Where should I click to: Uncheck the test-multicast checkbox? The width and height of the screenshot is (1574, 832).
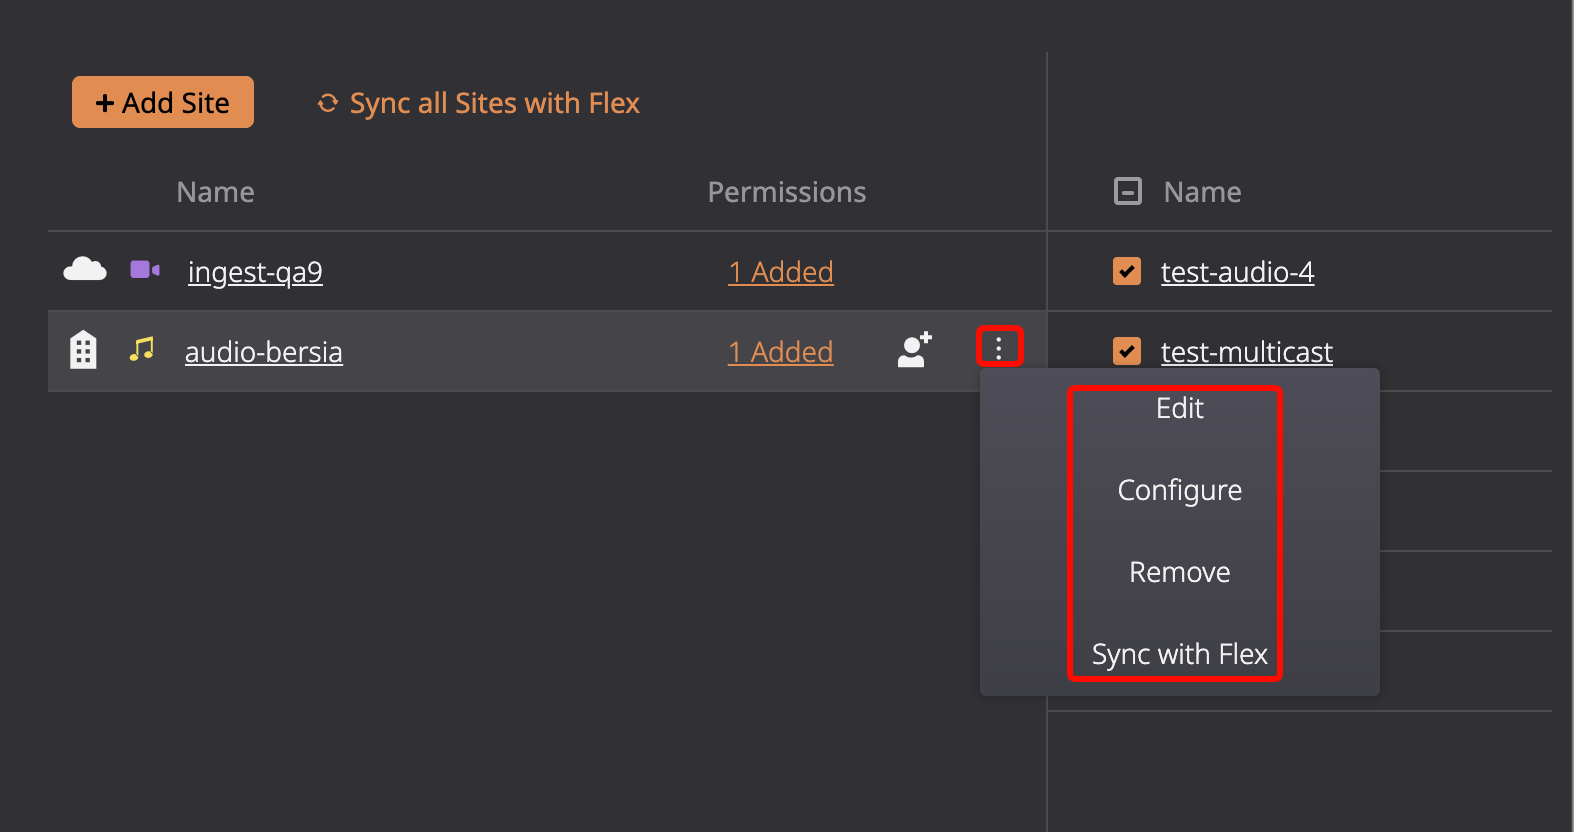click(1127, 351)
